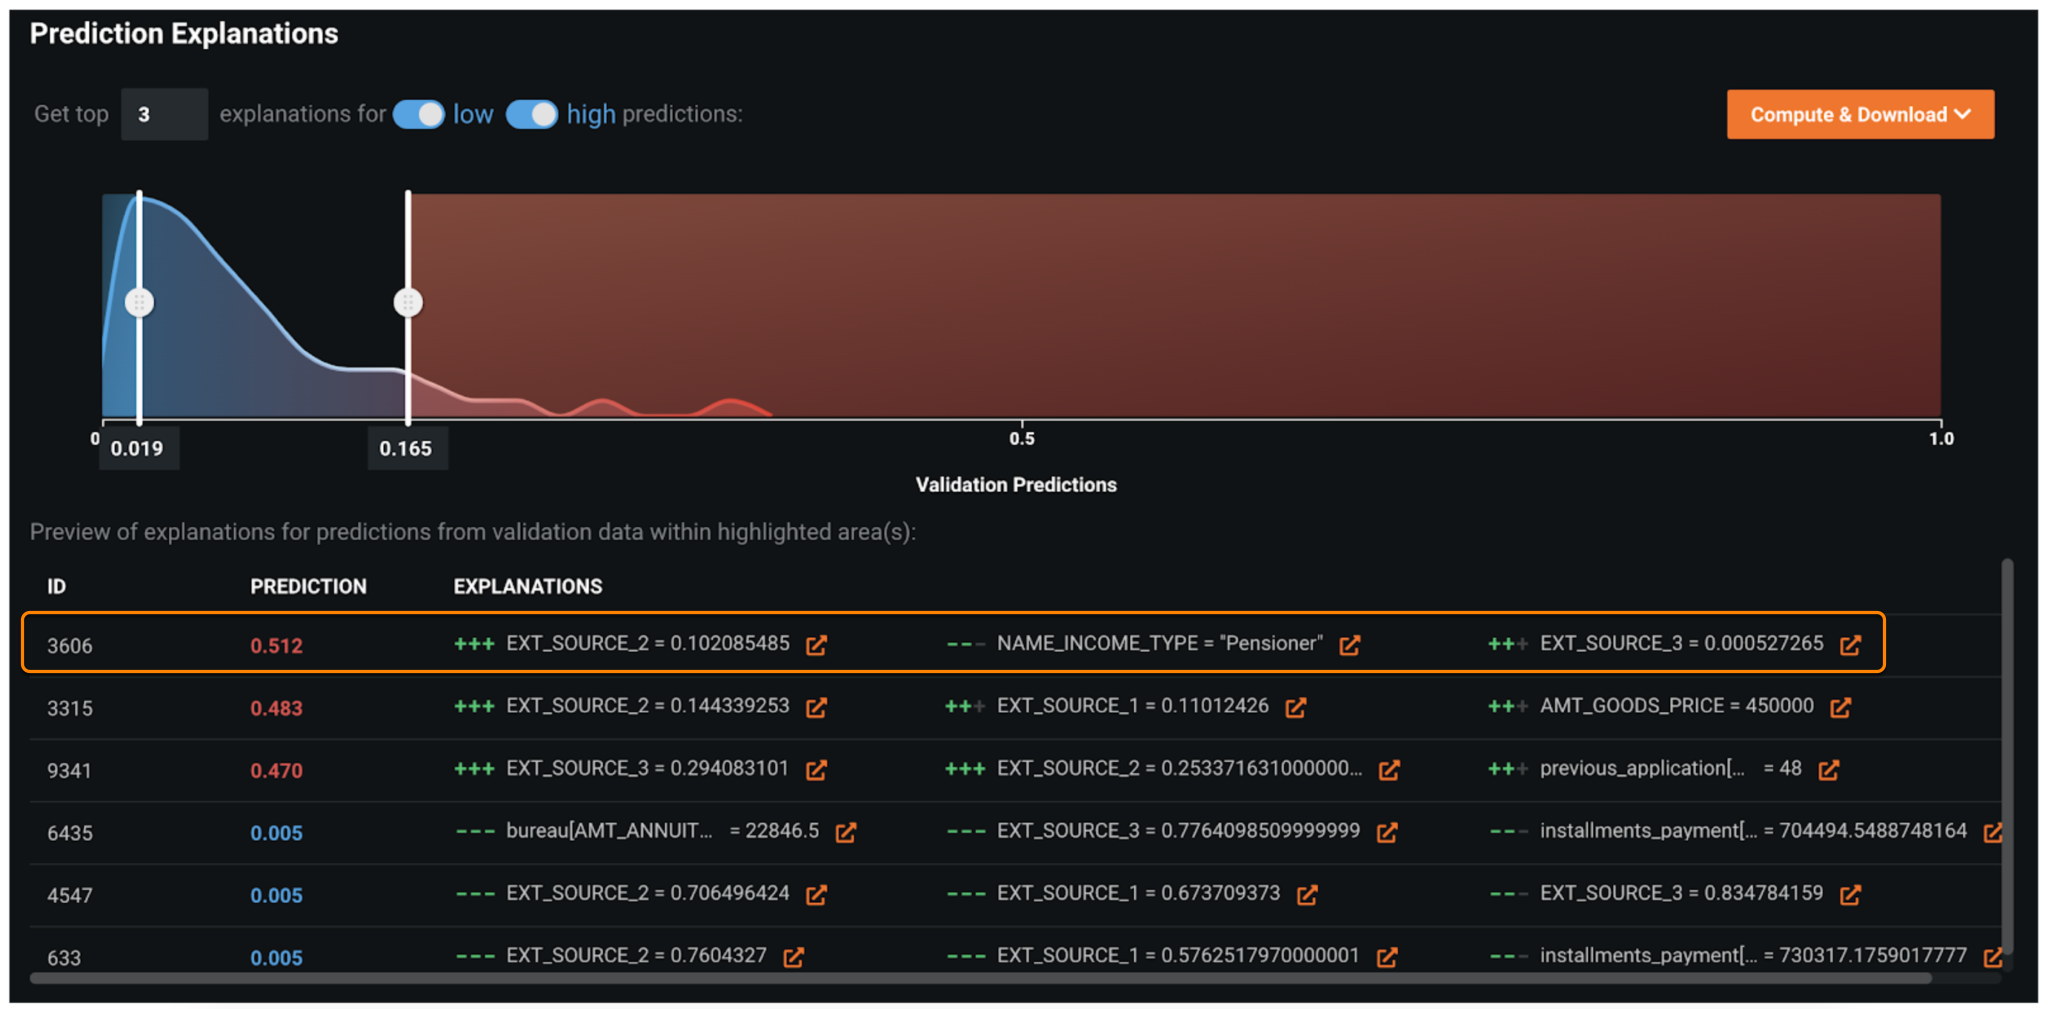Screen dimensions: 2048x1009
Task: Click the top explanations count input field
Action: pos(164,115)
